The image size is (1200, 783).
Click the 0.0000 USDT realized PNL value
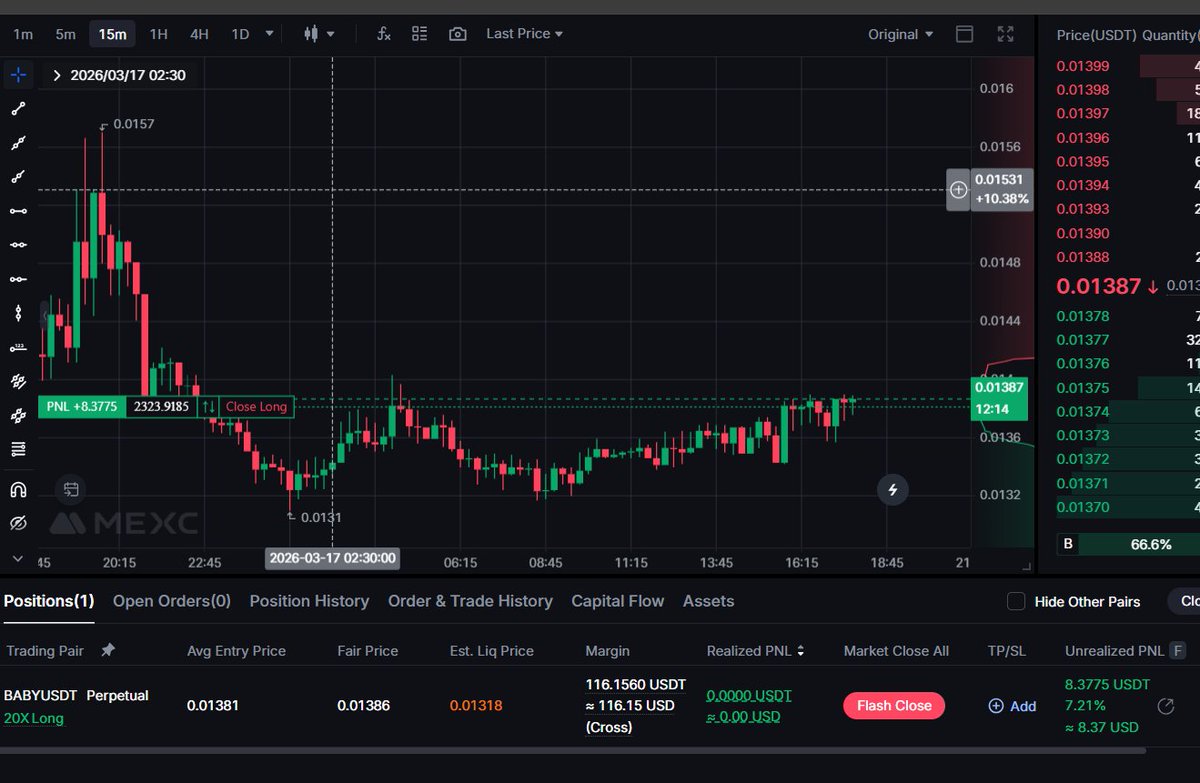tap(749, 695)
